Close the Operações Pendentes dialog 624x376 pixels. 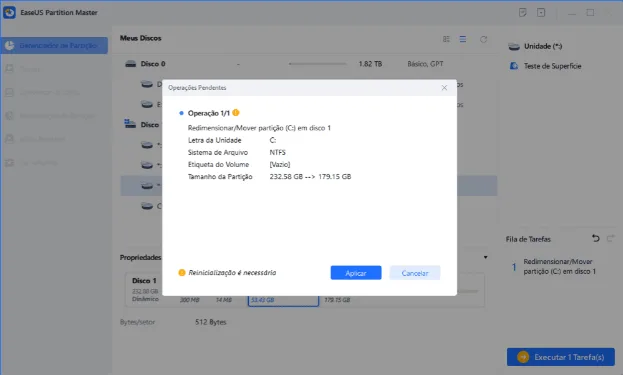[444, 88]
